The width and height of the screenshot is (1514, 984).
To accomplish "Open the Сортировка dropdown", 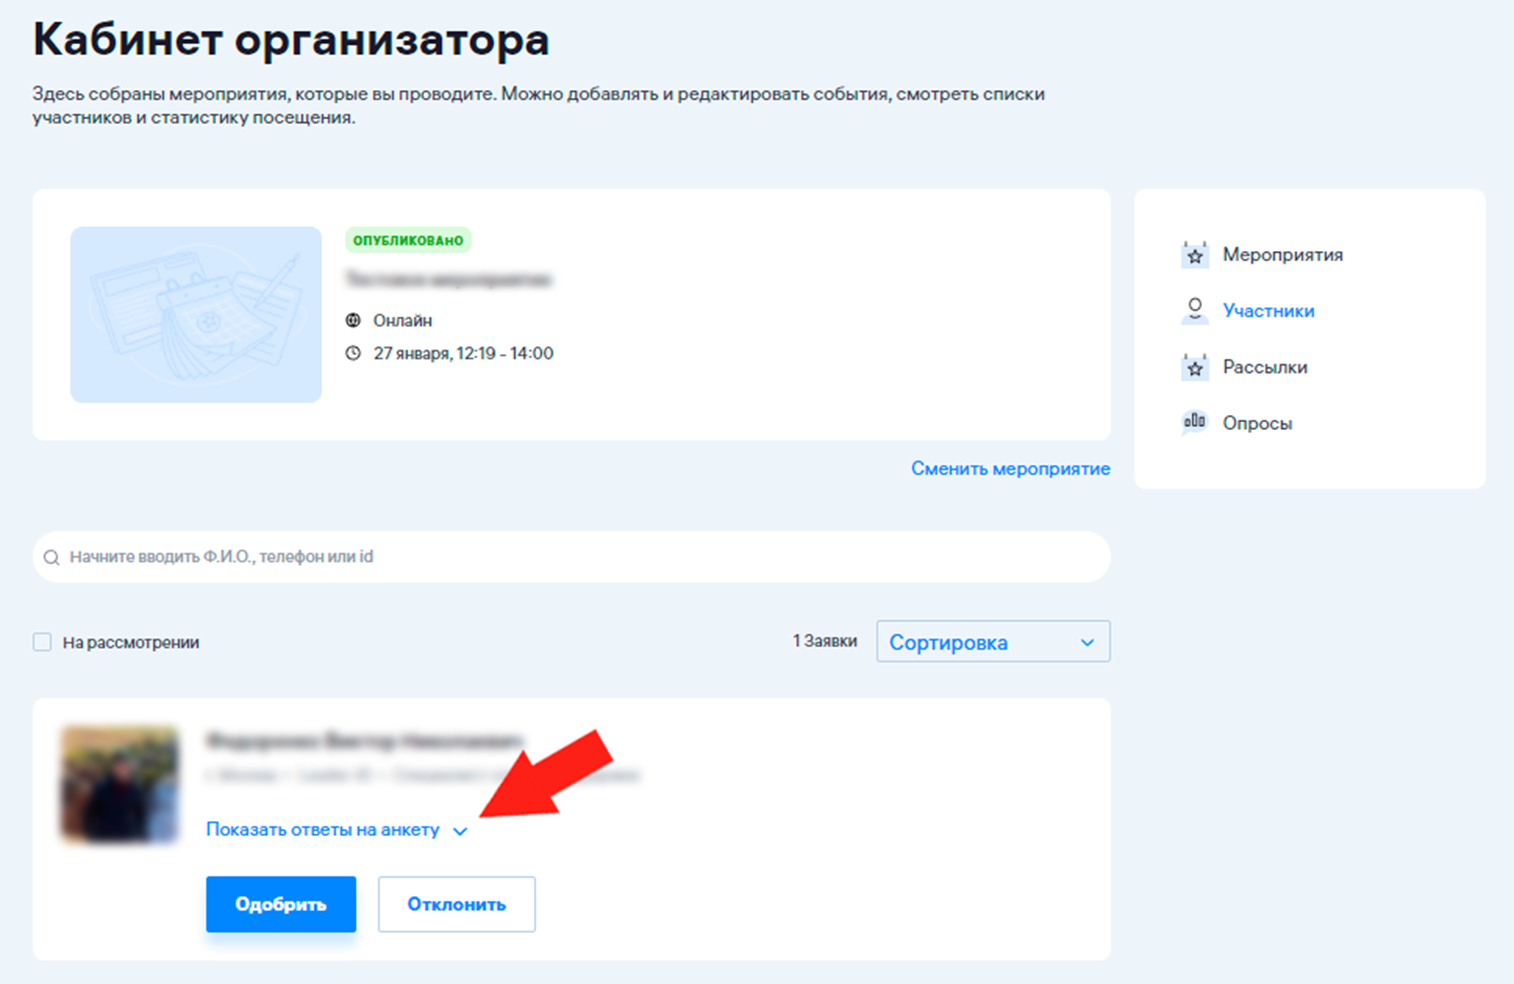I will click(x=992, y=642).
